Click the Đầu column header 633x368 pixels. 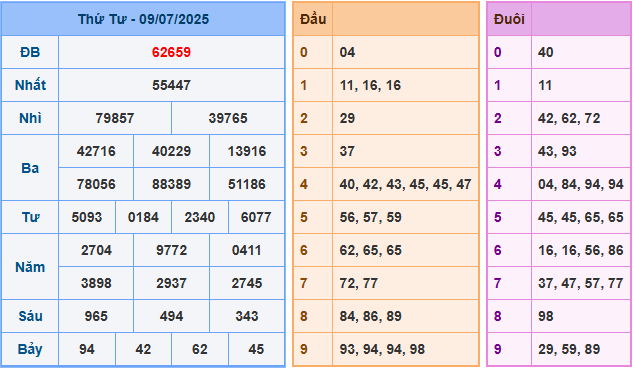click(x=313, y=19)
